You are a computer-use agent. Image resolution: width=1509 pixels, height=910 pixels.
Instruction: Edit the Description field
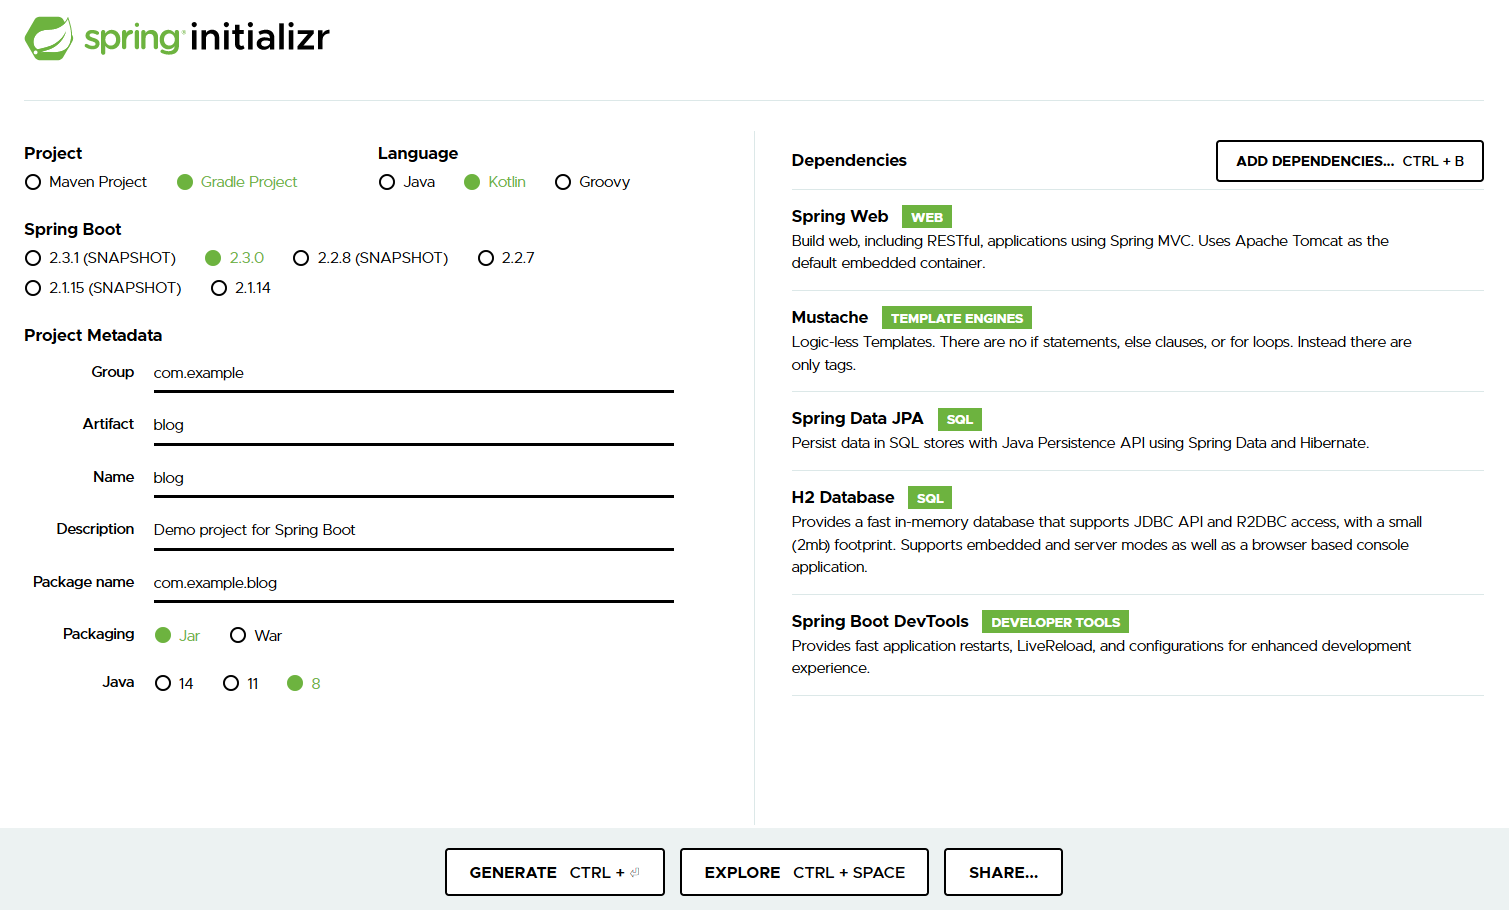click(x=414, y=530)
